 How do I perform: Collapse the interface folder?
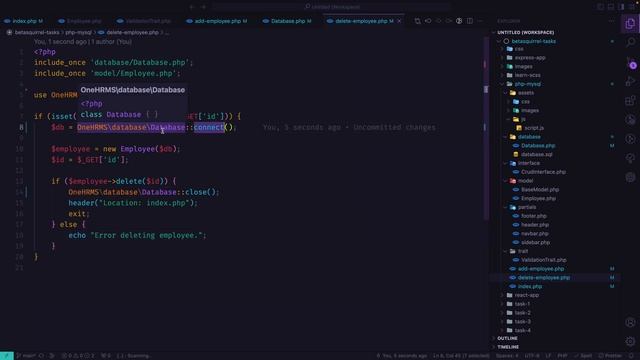[x=529, y=163]
